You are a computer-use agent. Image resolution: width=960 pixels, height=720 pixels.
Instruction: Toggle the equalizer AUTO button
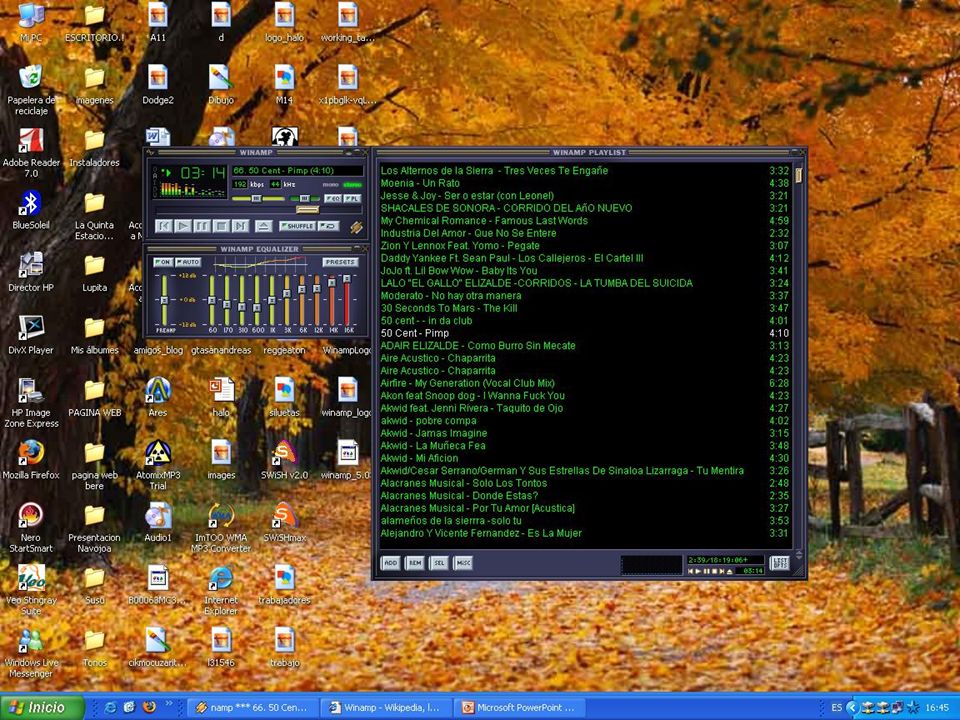(x=189, y=262)
